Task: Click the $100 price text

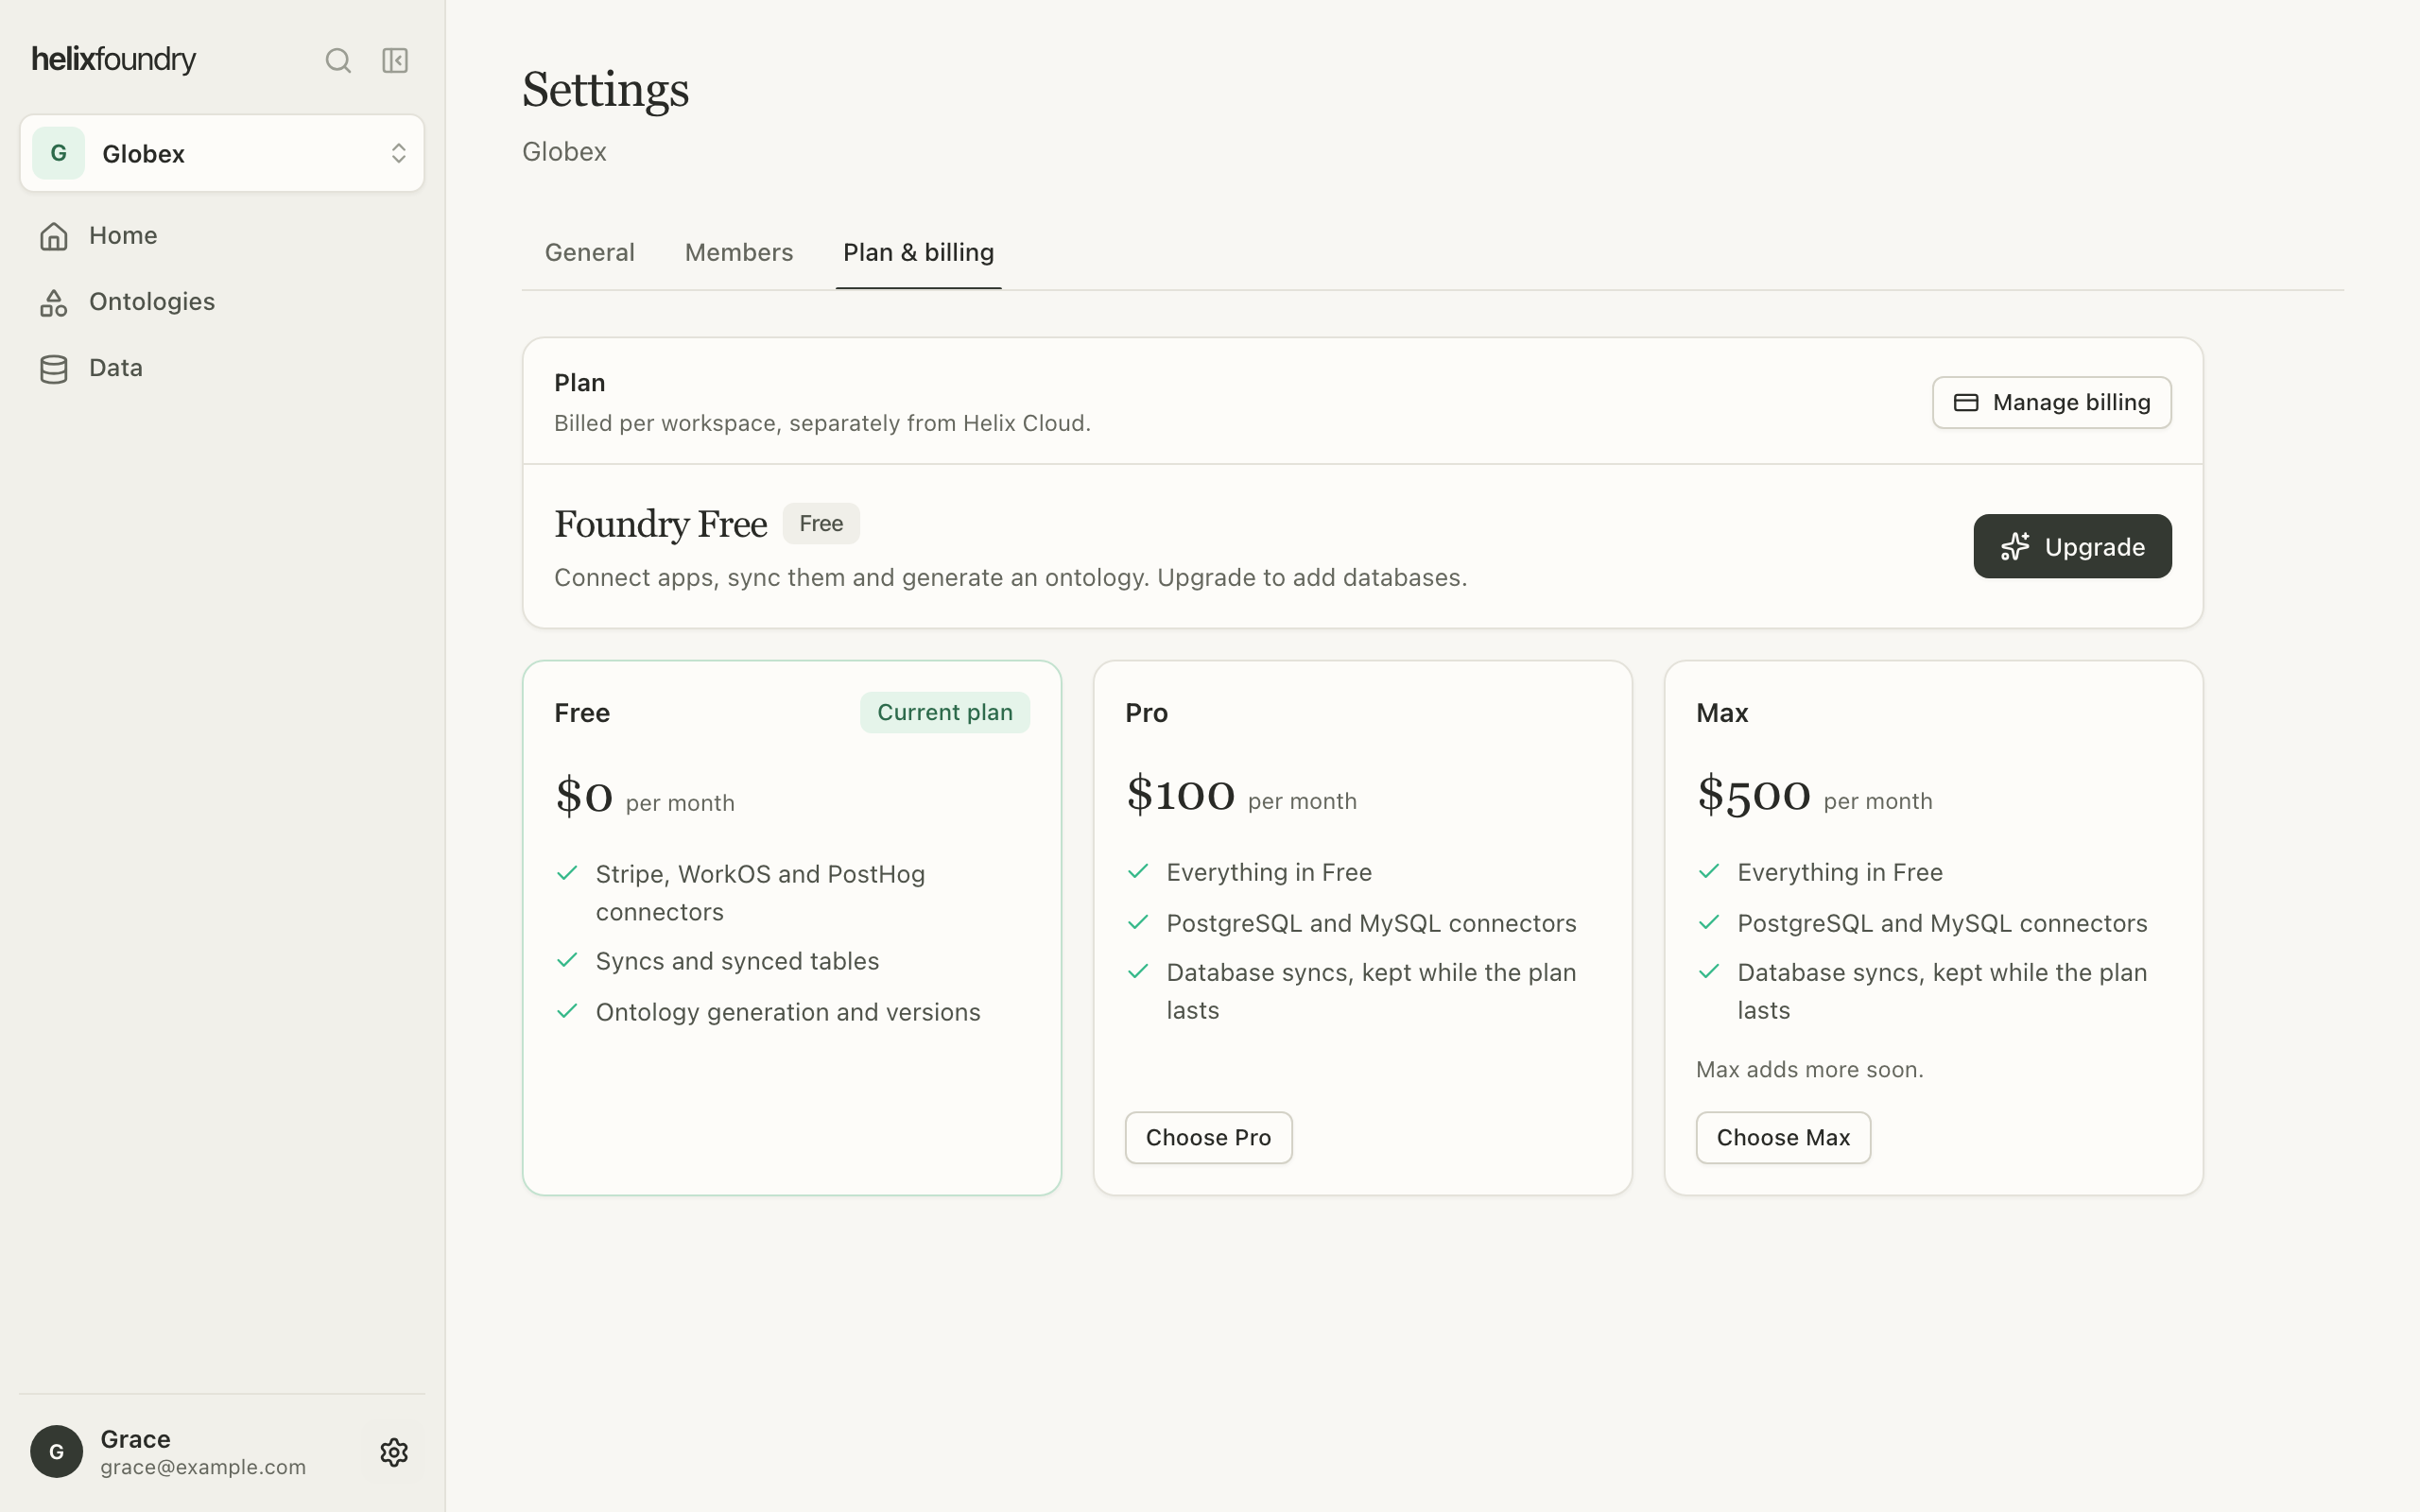Action: pyautogui.click(x=1180, y=794)
